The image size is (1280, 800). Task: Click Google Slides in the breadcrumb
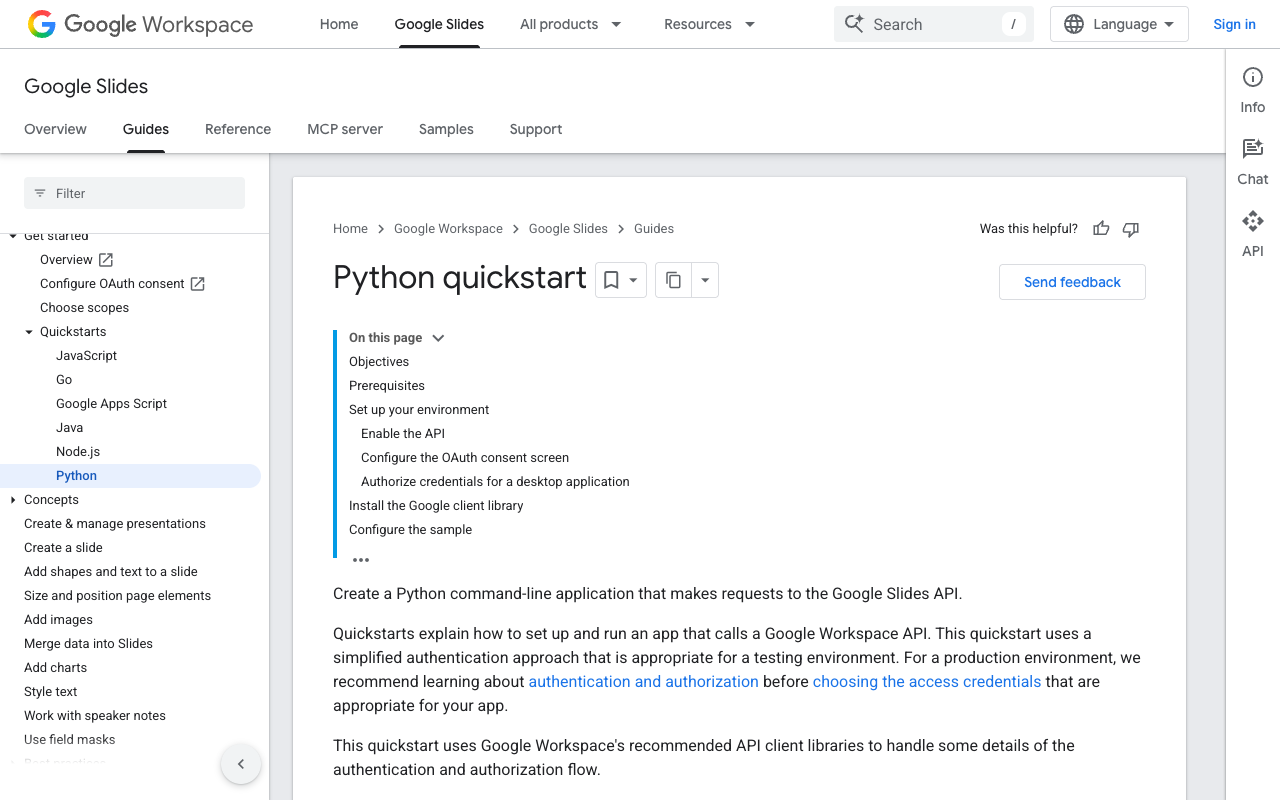568,229
